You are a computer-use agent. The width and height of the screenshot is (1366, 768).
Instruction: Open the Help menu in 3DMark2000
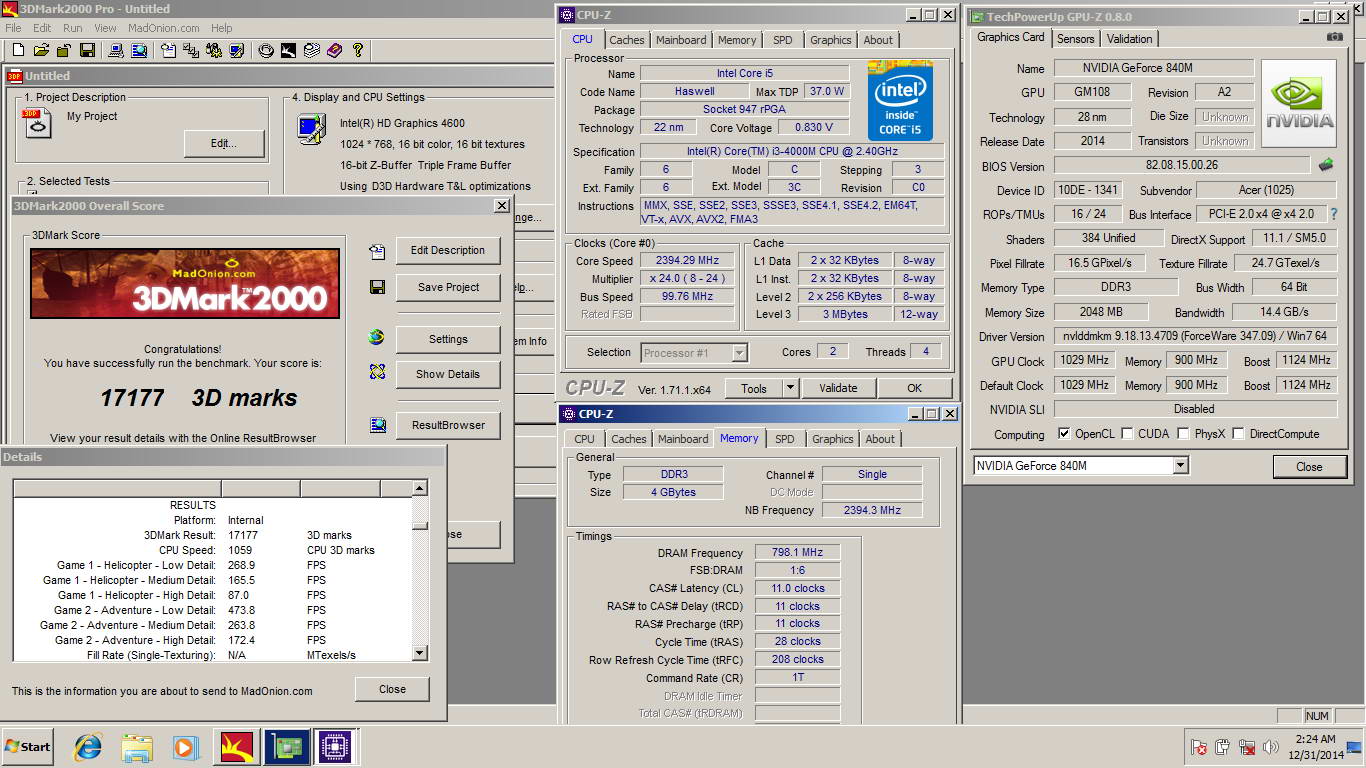[x=221, y=28]
